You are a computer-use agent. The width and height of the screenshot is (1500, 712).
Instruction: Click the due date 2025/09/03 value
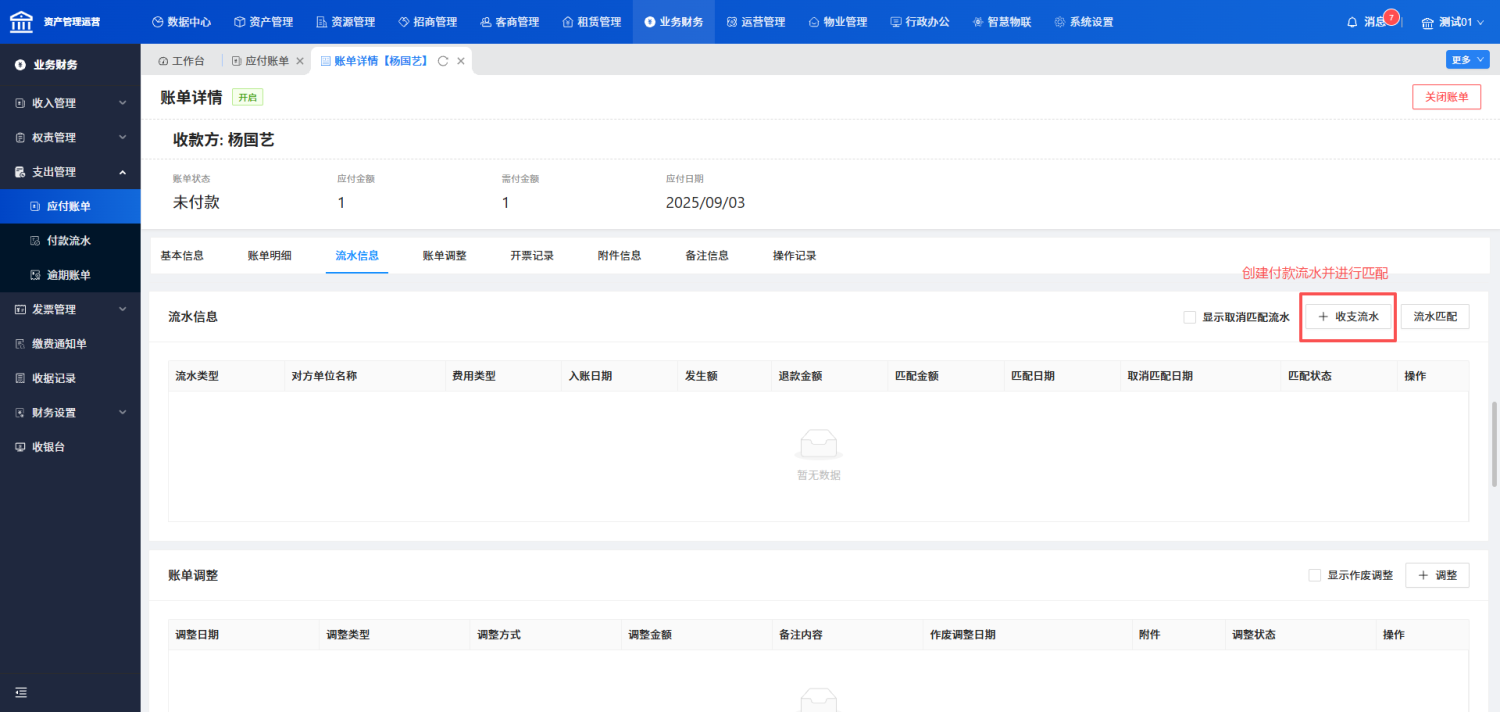click(x=705, y=202)
